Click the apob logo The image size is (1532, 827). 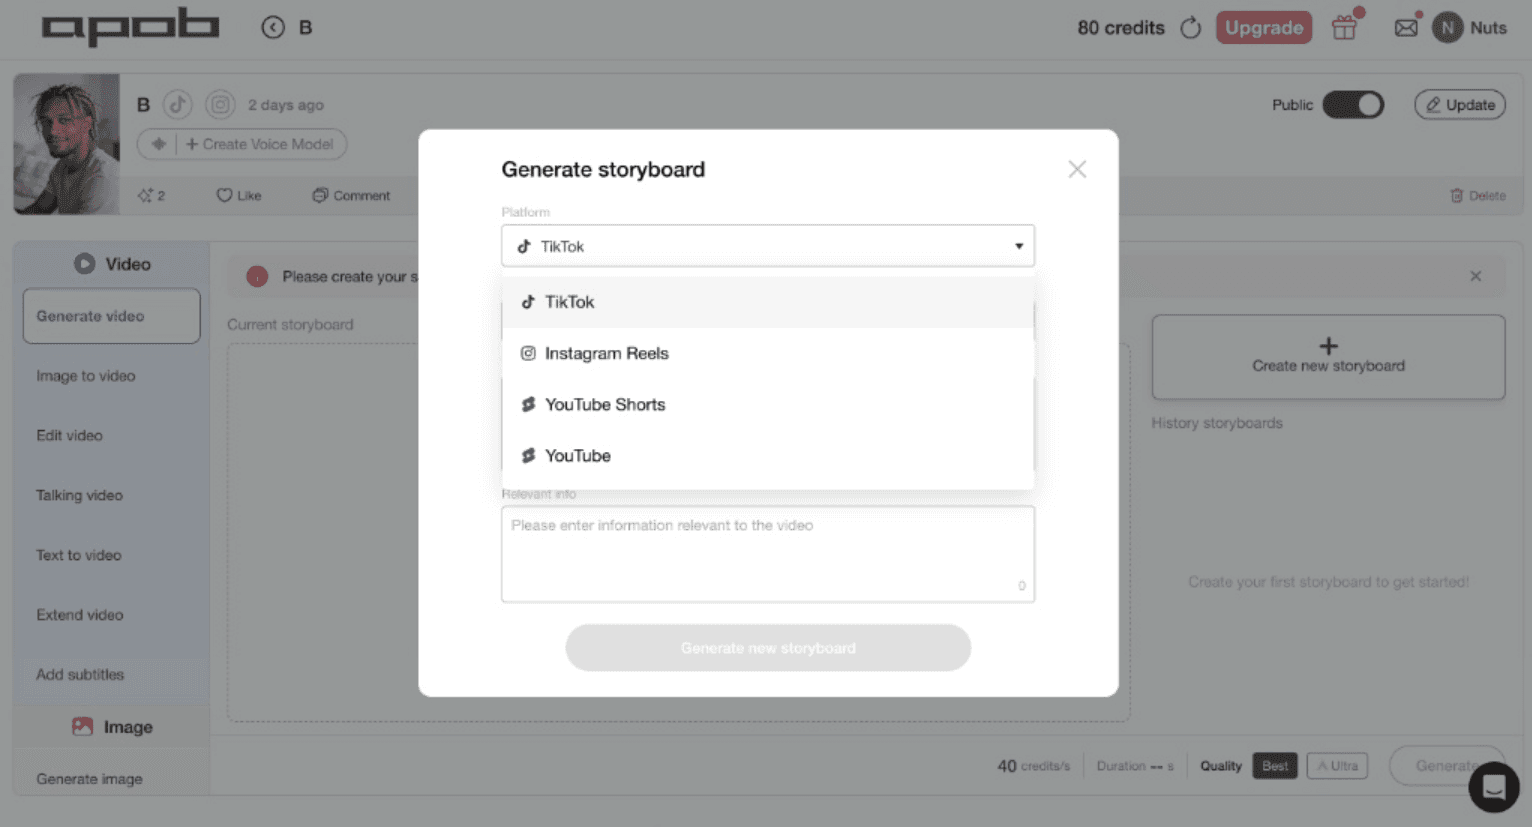point(130,27)
